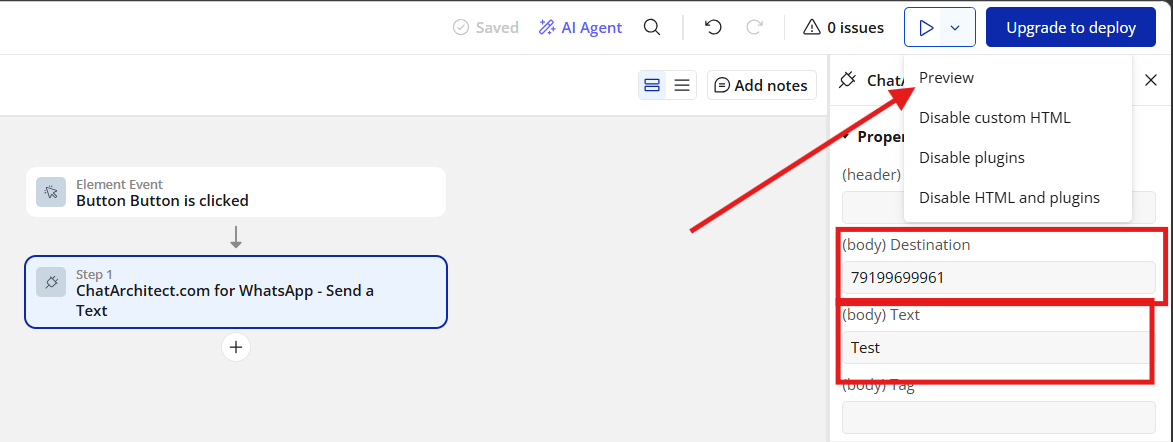Viewport: 1173px width, 442px height.
Task: Select the Button is clicked event block
Action: [x=236, y=192]
